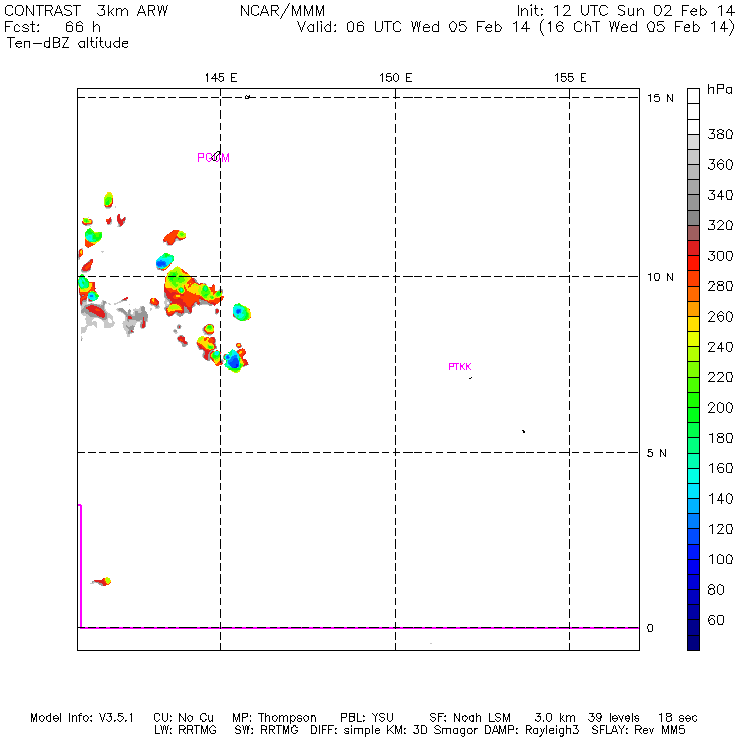Pick the cyan colorbar segment beside 160

(x=693, y=476)
